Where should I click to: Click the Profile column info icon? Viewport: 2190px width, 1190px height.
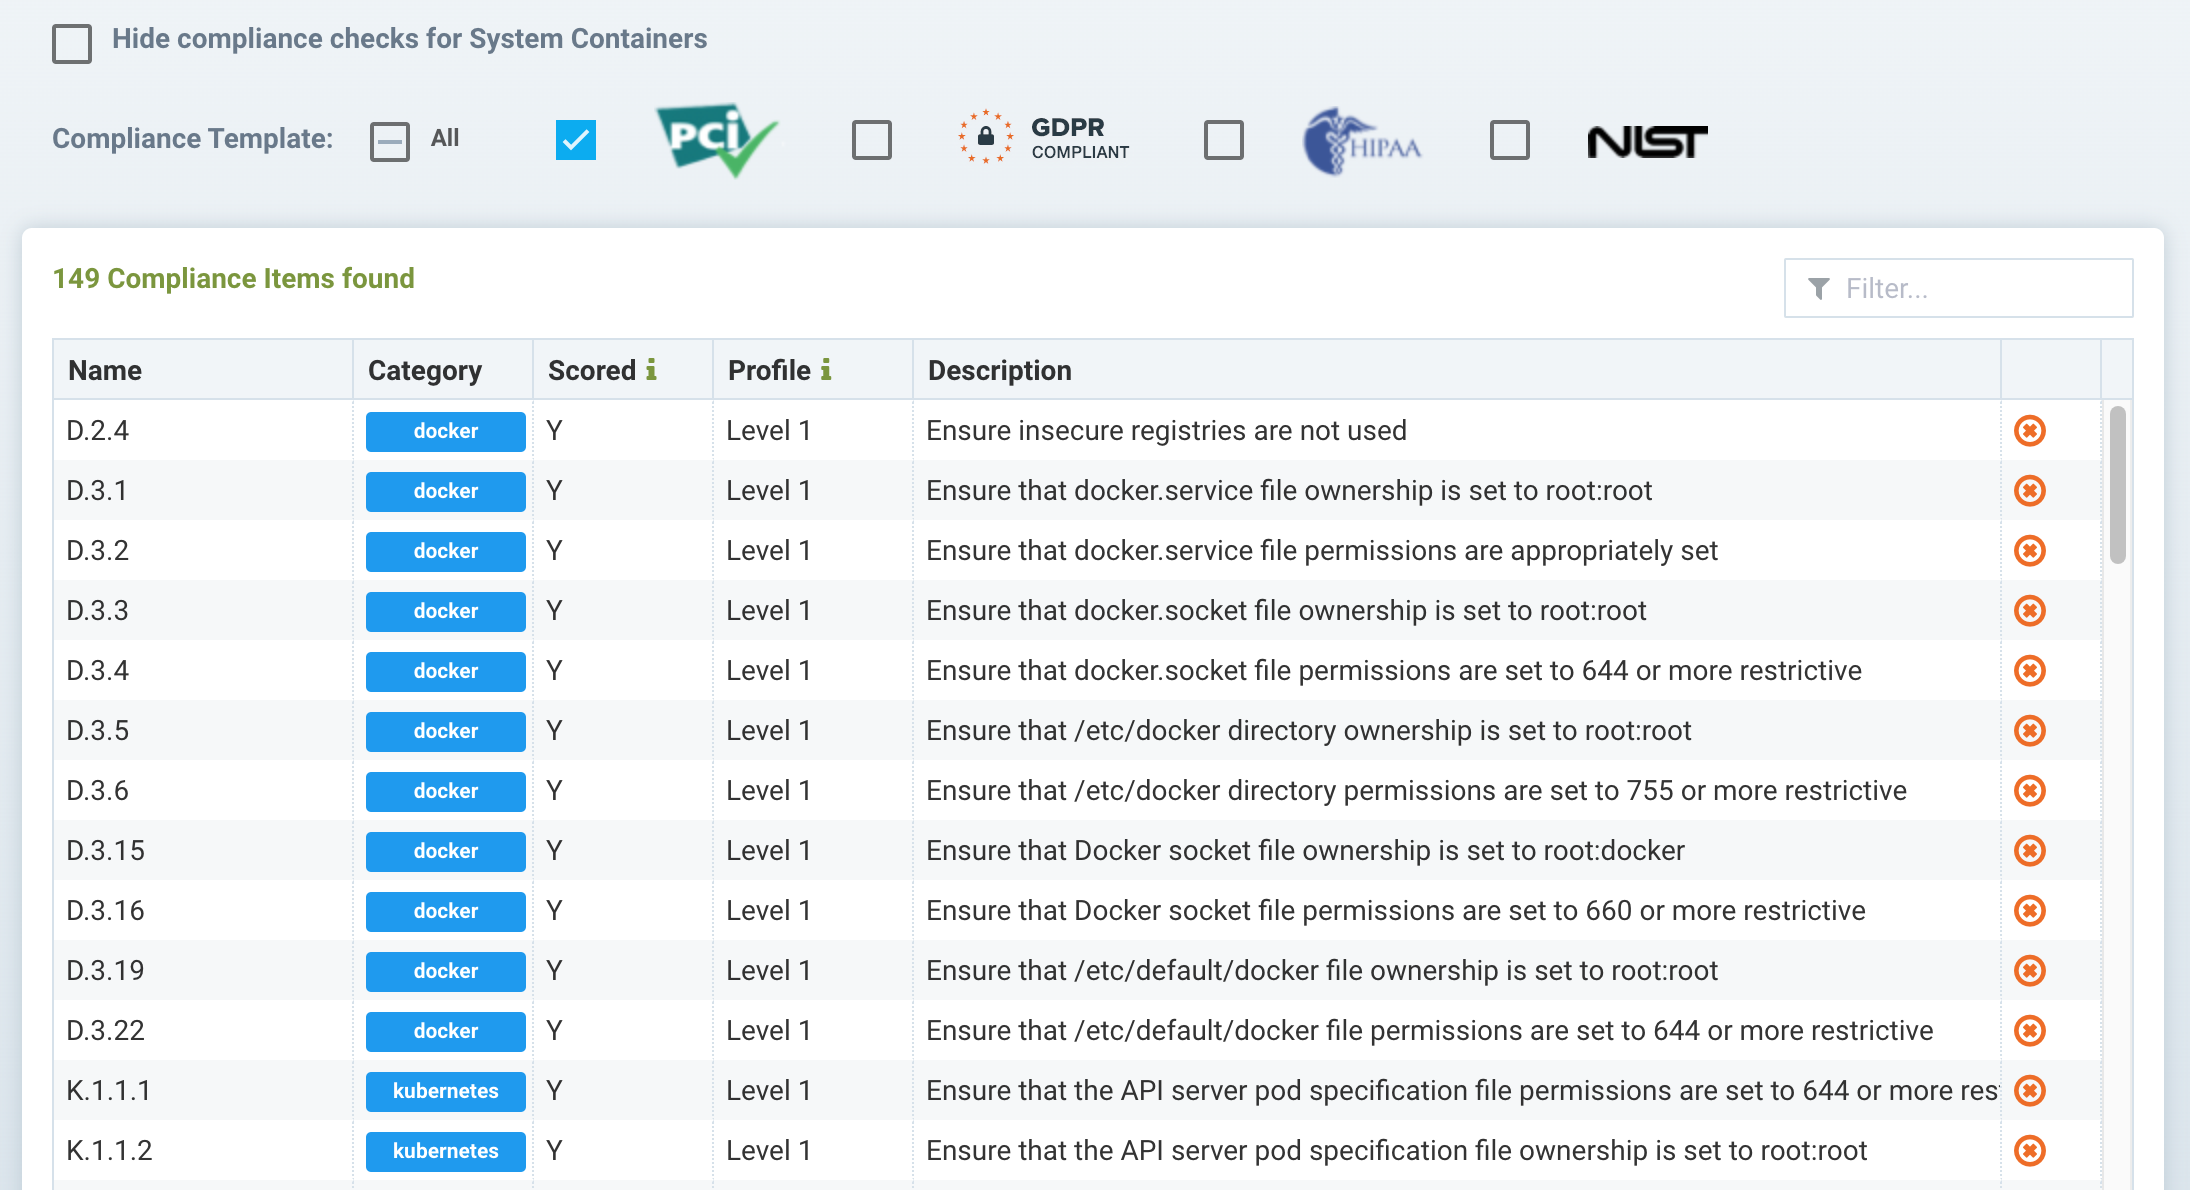[826, 370]
